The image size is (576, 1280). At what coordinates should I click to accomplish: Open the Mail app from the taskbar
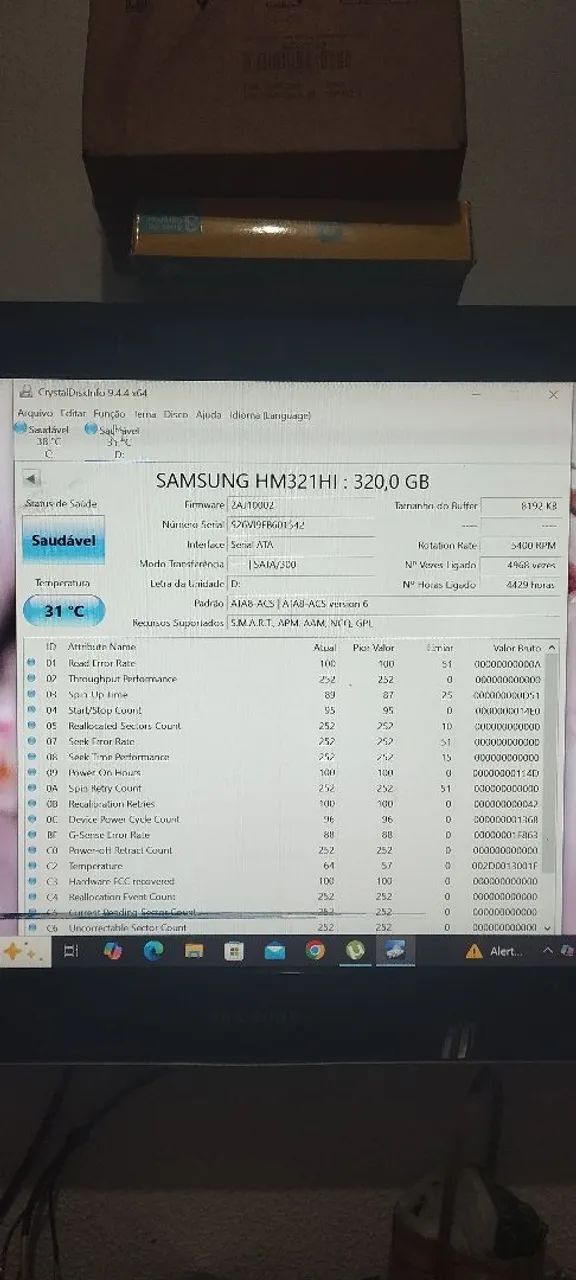coord(275,952)
